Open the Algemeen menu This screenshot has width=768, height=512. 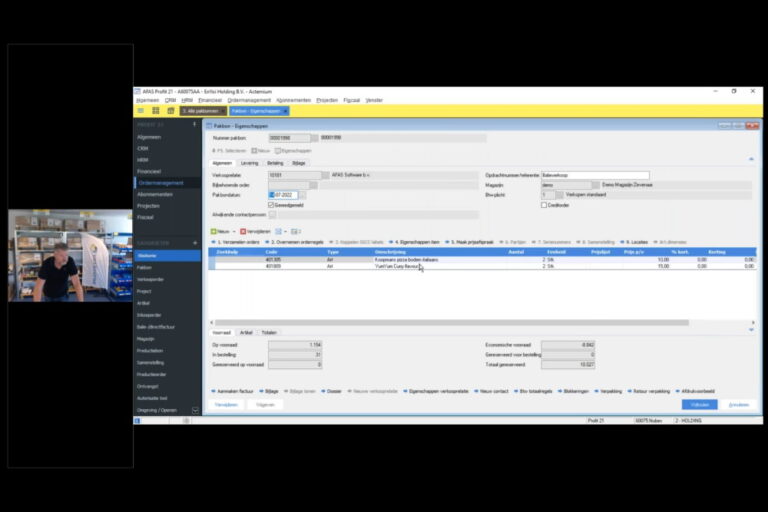(147, 100)
